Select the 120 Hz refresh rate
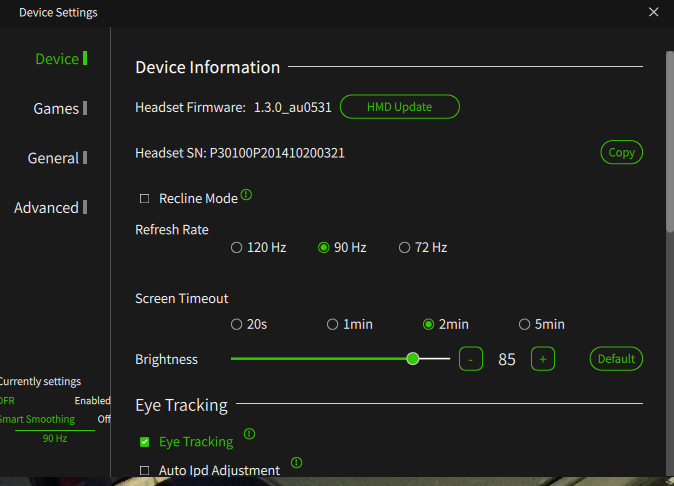This screenshot has width=674, height=486. tap(236, 248)
